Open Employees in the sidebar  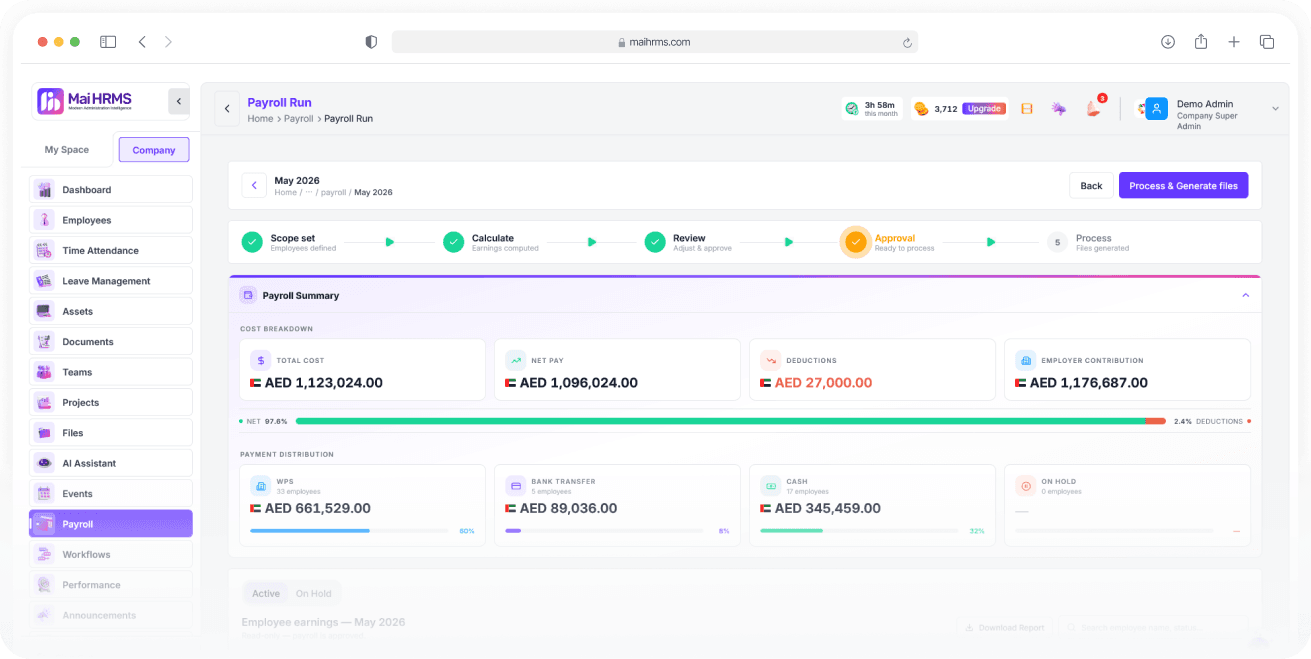tap(111, 220)
